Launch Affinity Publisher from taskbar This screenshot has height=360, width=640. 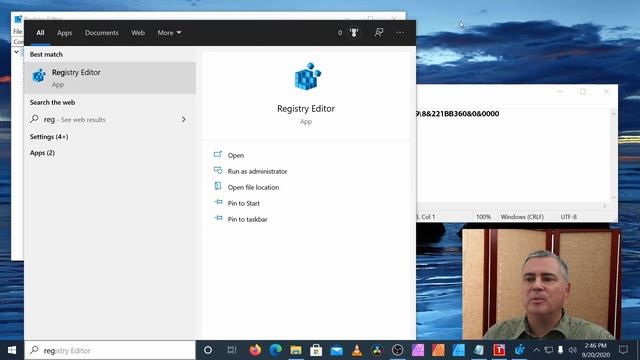(438, 350)
